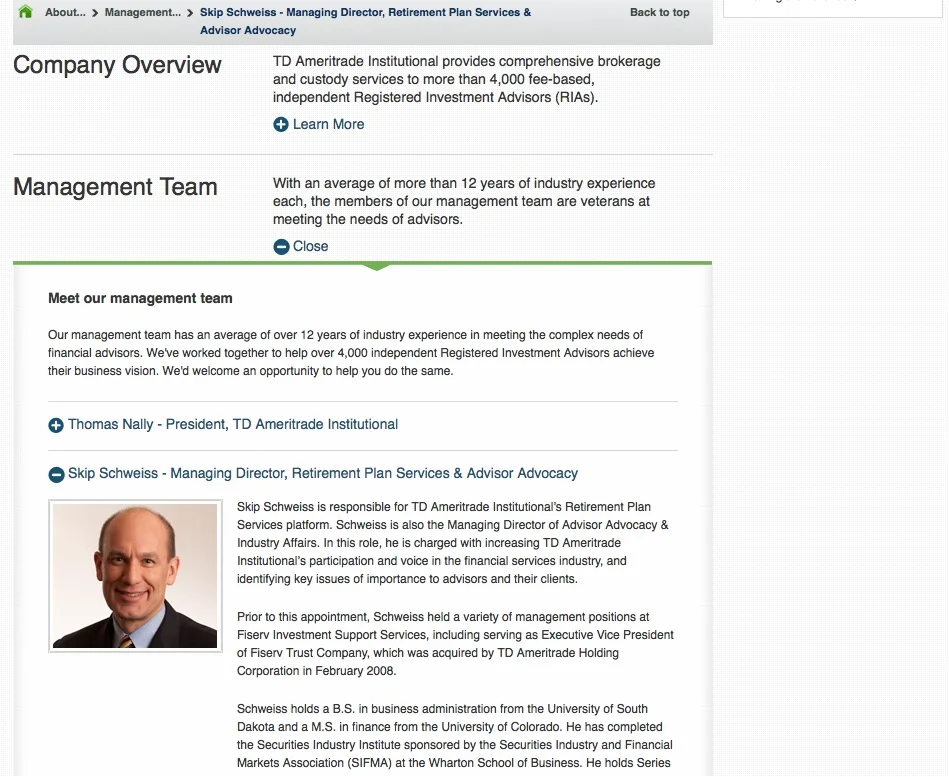Open Skip Schweiss breadcrumb link

click(366, 21)
